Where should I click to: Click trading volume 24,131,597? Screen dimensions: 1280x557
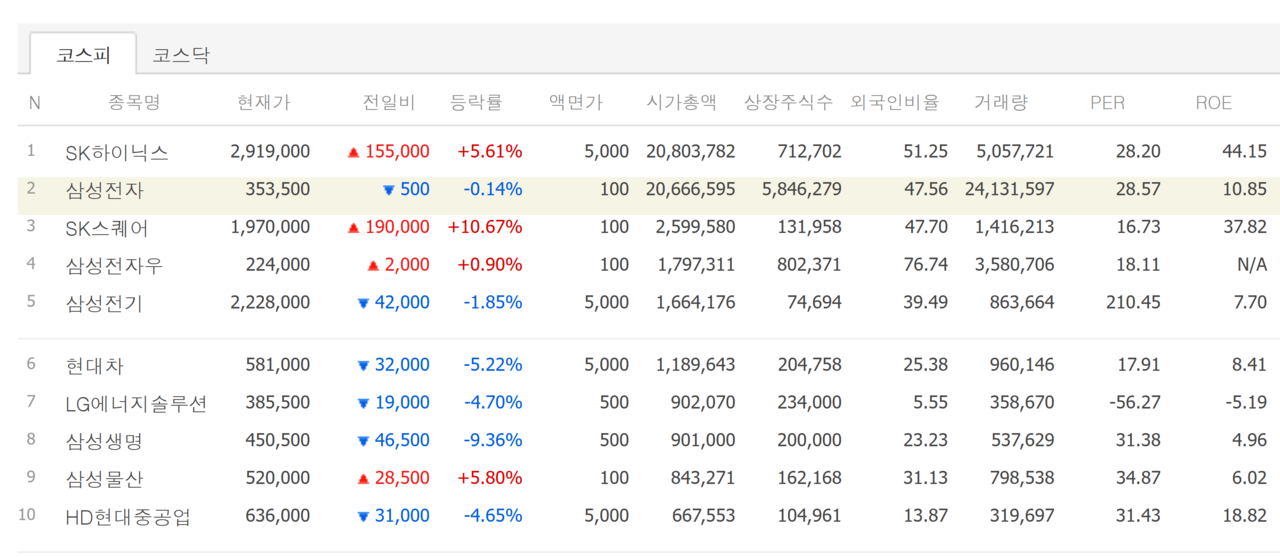tap(1010, 189)
